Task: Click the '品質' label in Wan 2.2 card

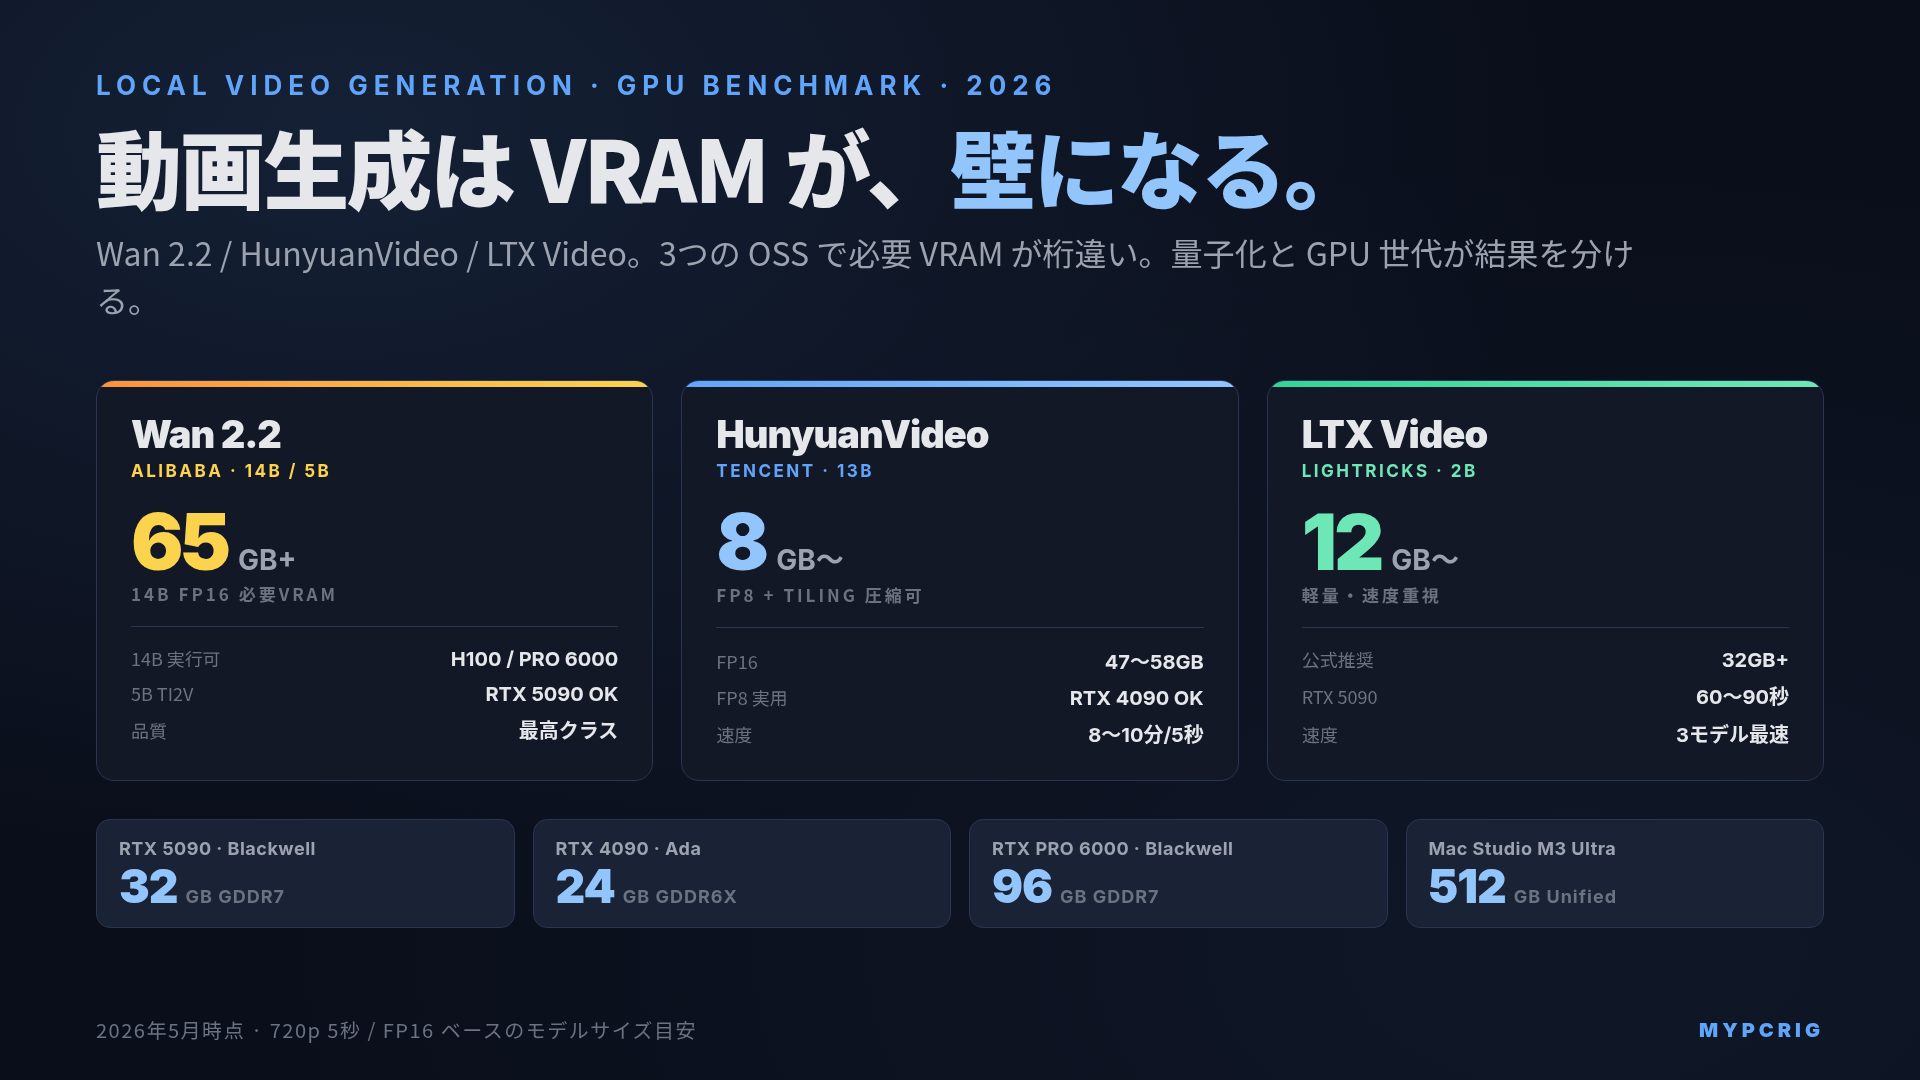Action: point(149,732)
